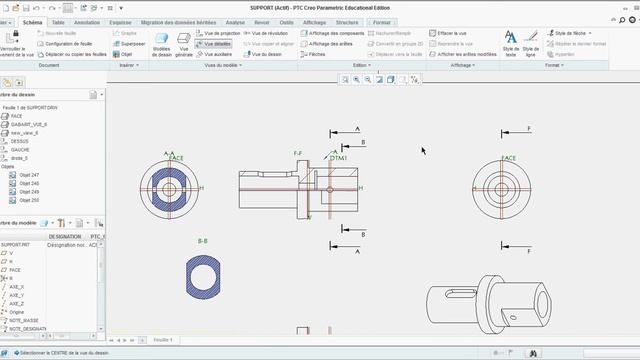Click the Superposer button
The image size is (640, 360).
point(129,44)
